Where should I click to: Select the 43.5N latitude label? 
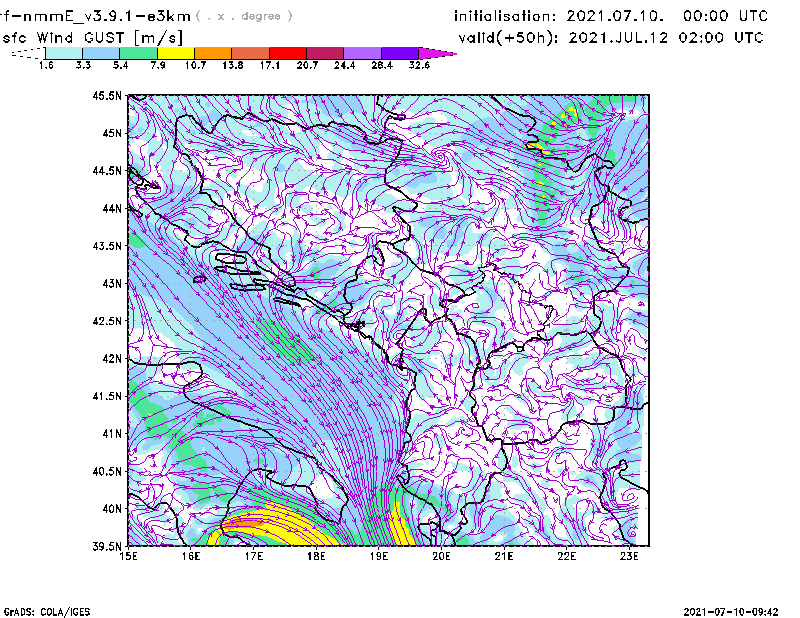107,246
